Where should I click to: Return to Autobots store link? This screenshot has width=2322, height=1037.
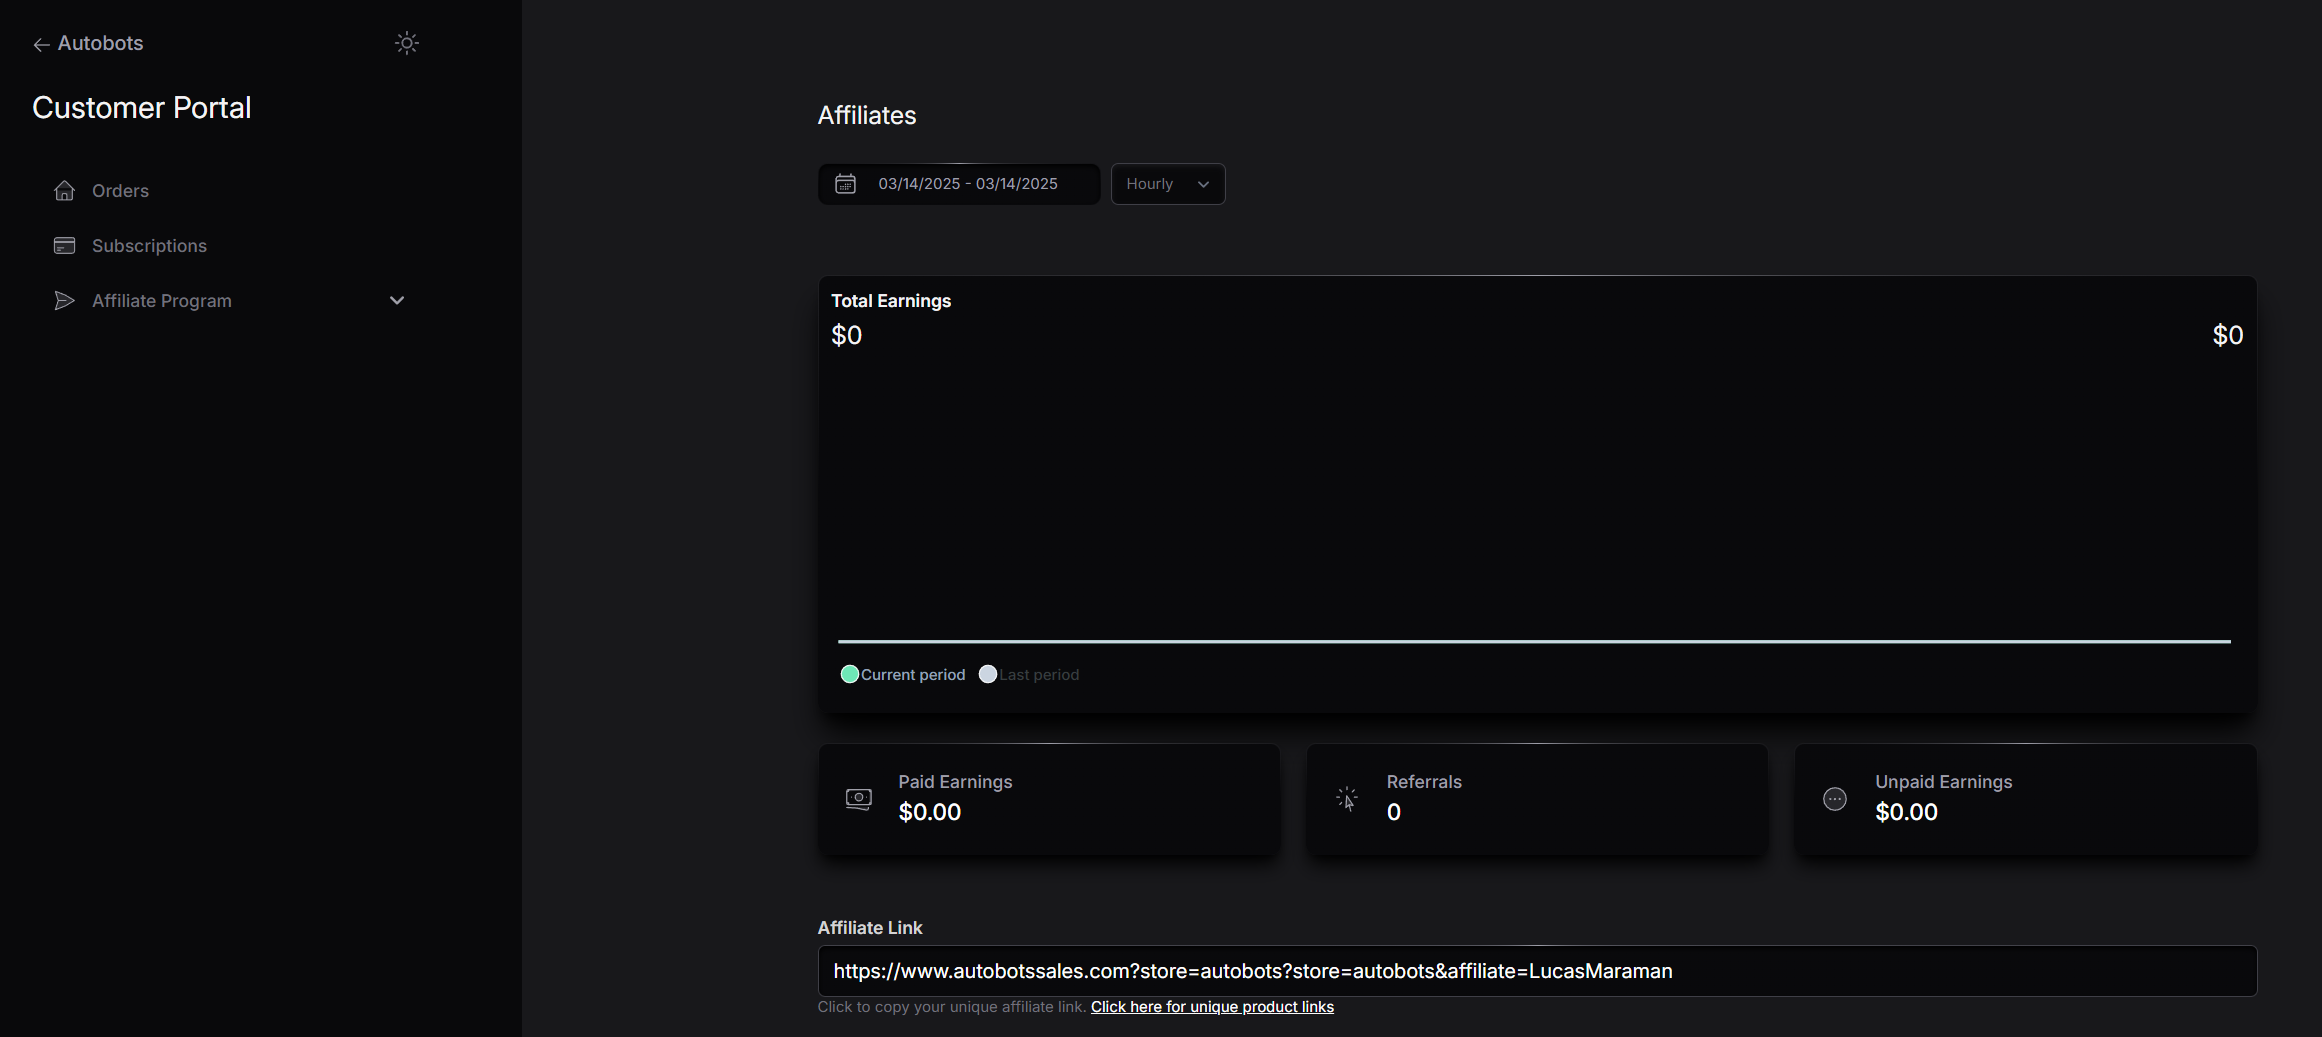point(100,43)
